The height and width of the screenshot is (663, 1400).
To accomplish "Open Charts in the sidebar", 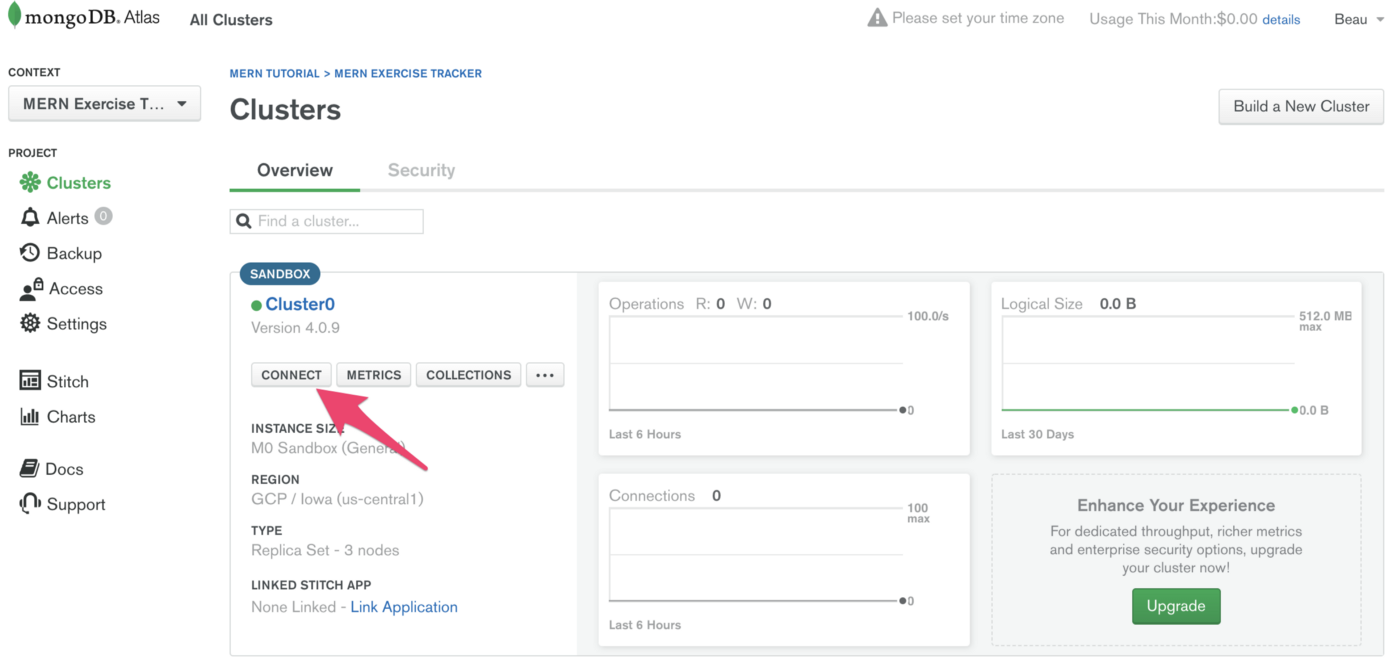I will [x=71, y=417].
